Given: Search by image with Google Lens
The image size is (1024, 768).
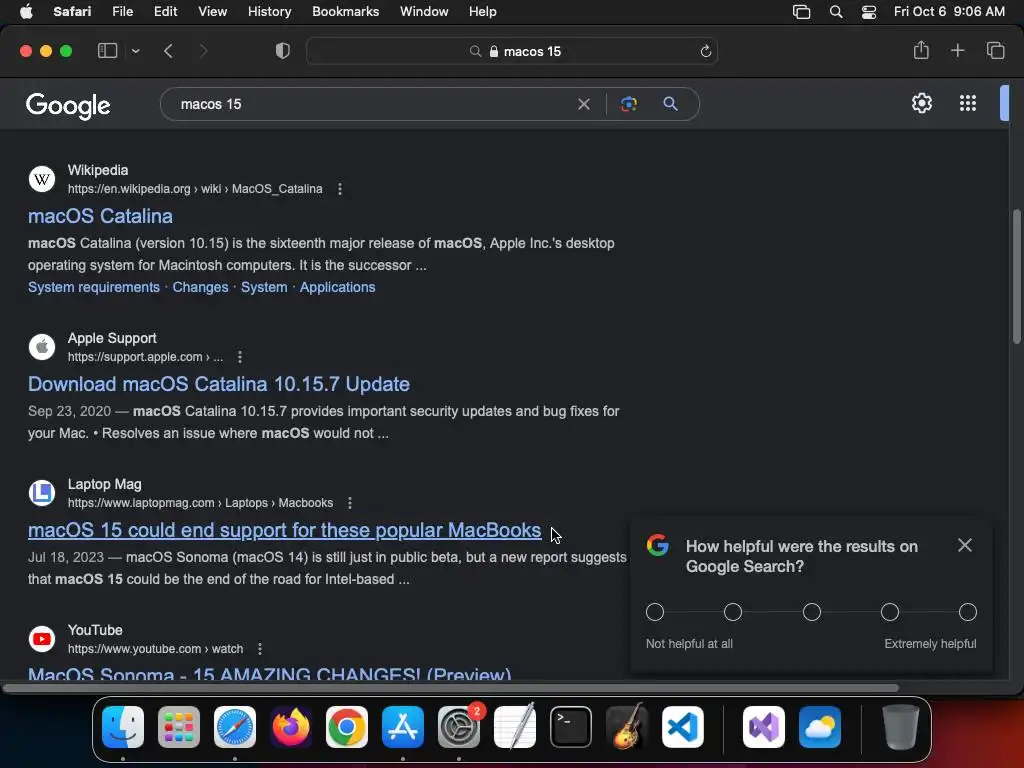Looking at the screenshot, I should click(628, 104).
